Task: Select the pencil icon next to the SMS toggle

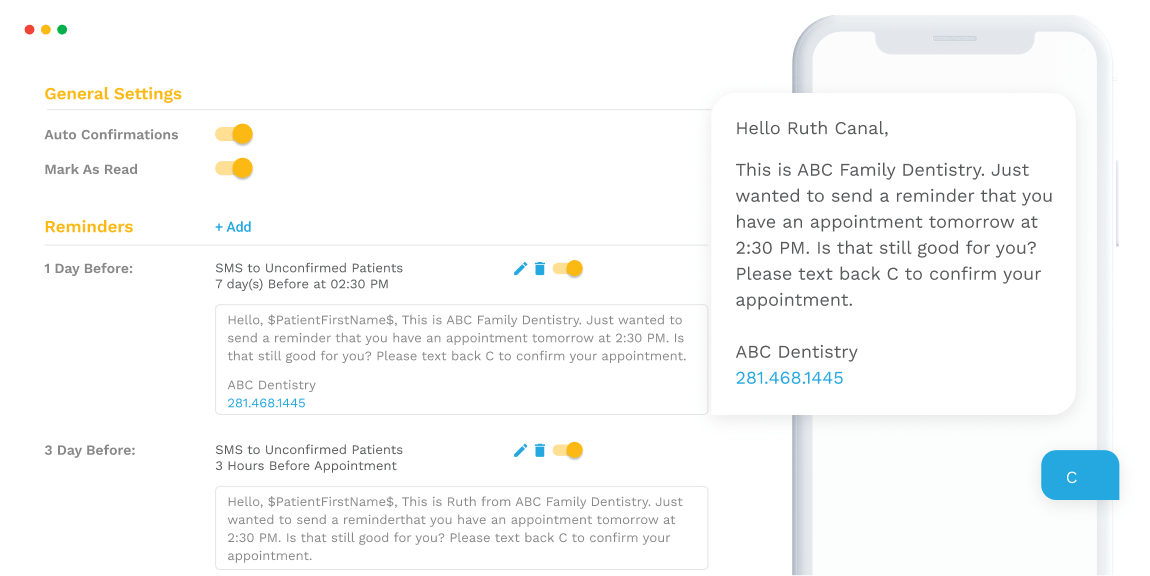Action: (x=520, y=268)
